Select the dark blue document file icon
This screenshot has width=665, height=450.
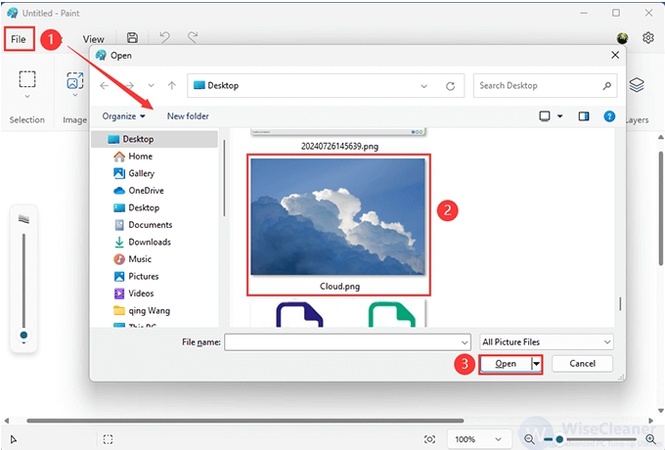pyautogui.click(x=299, y=314)
